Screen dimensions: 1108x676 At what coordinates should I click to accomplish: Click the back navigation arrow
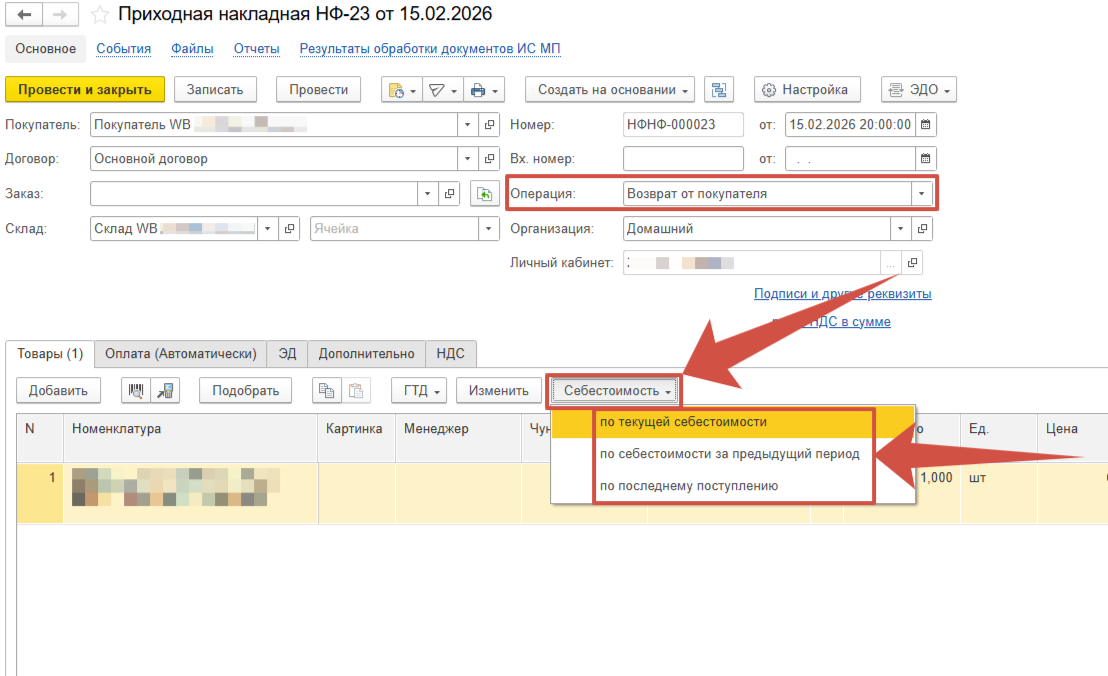(24, 15)
